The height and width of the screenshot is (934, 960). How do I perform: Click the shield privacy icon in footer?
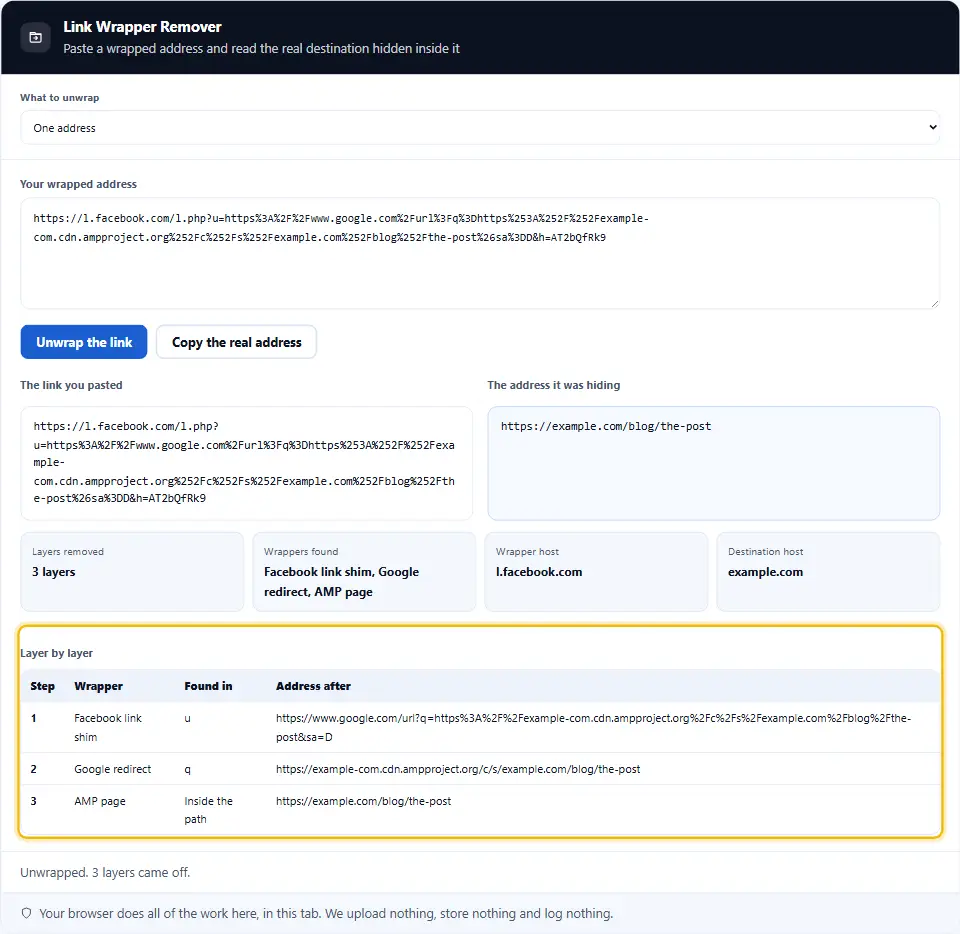coord(26,913)
